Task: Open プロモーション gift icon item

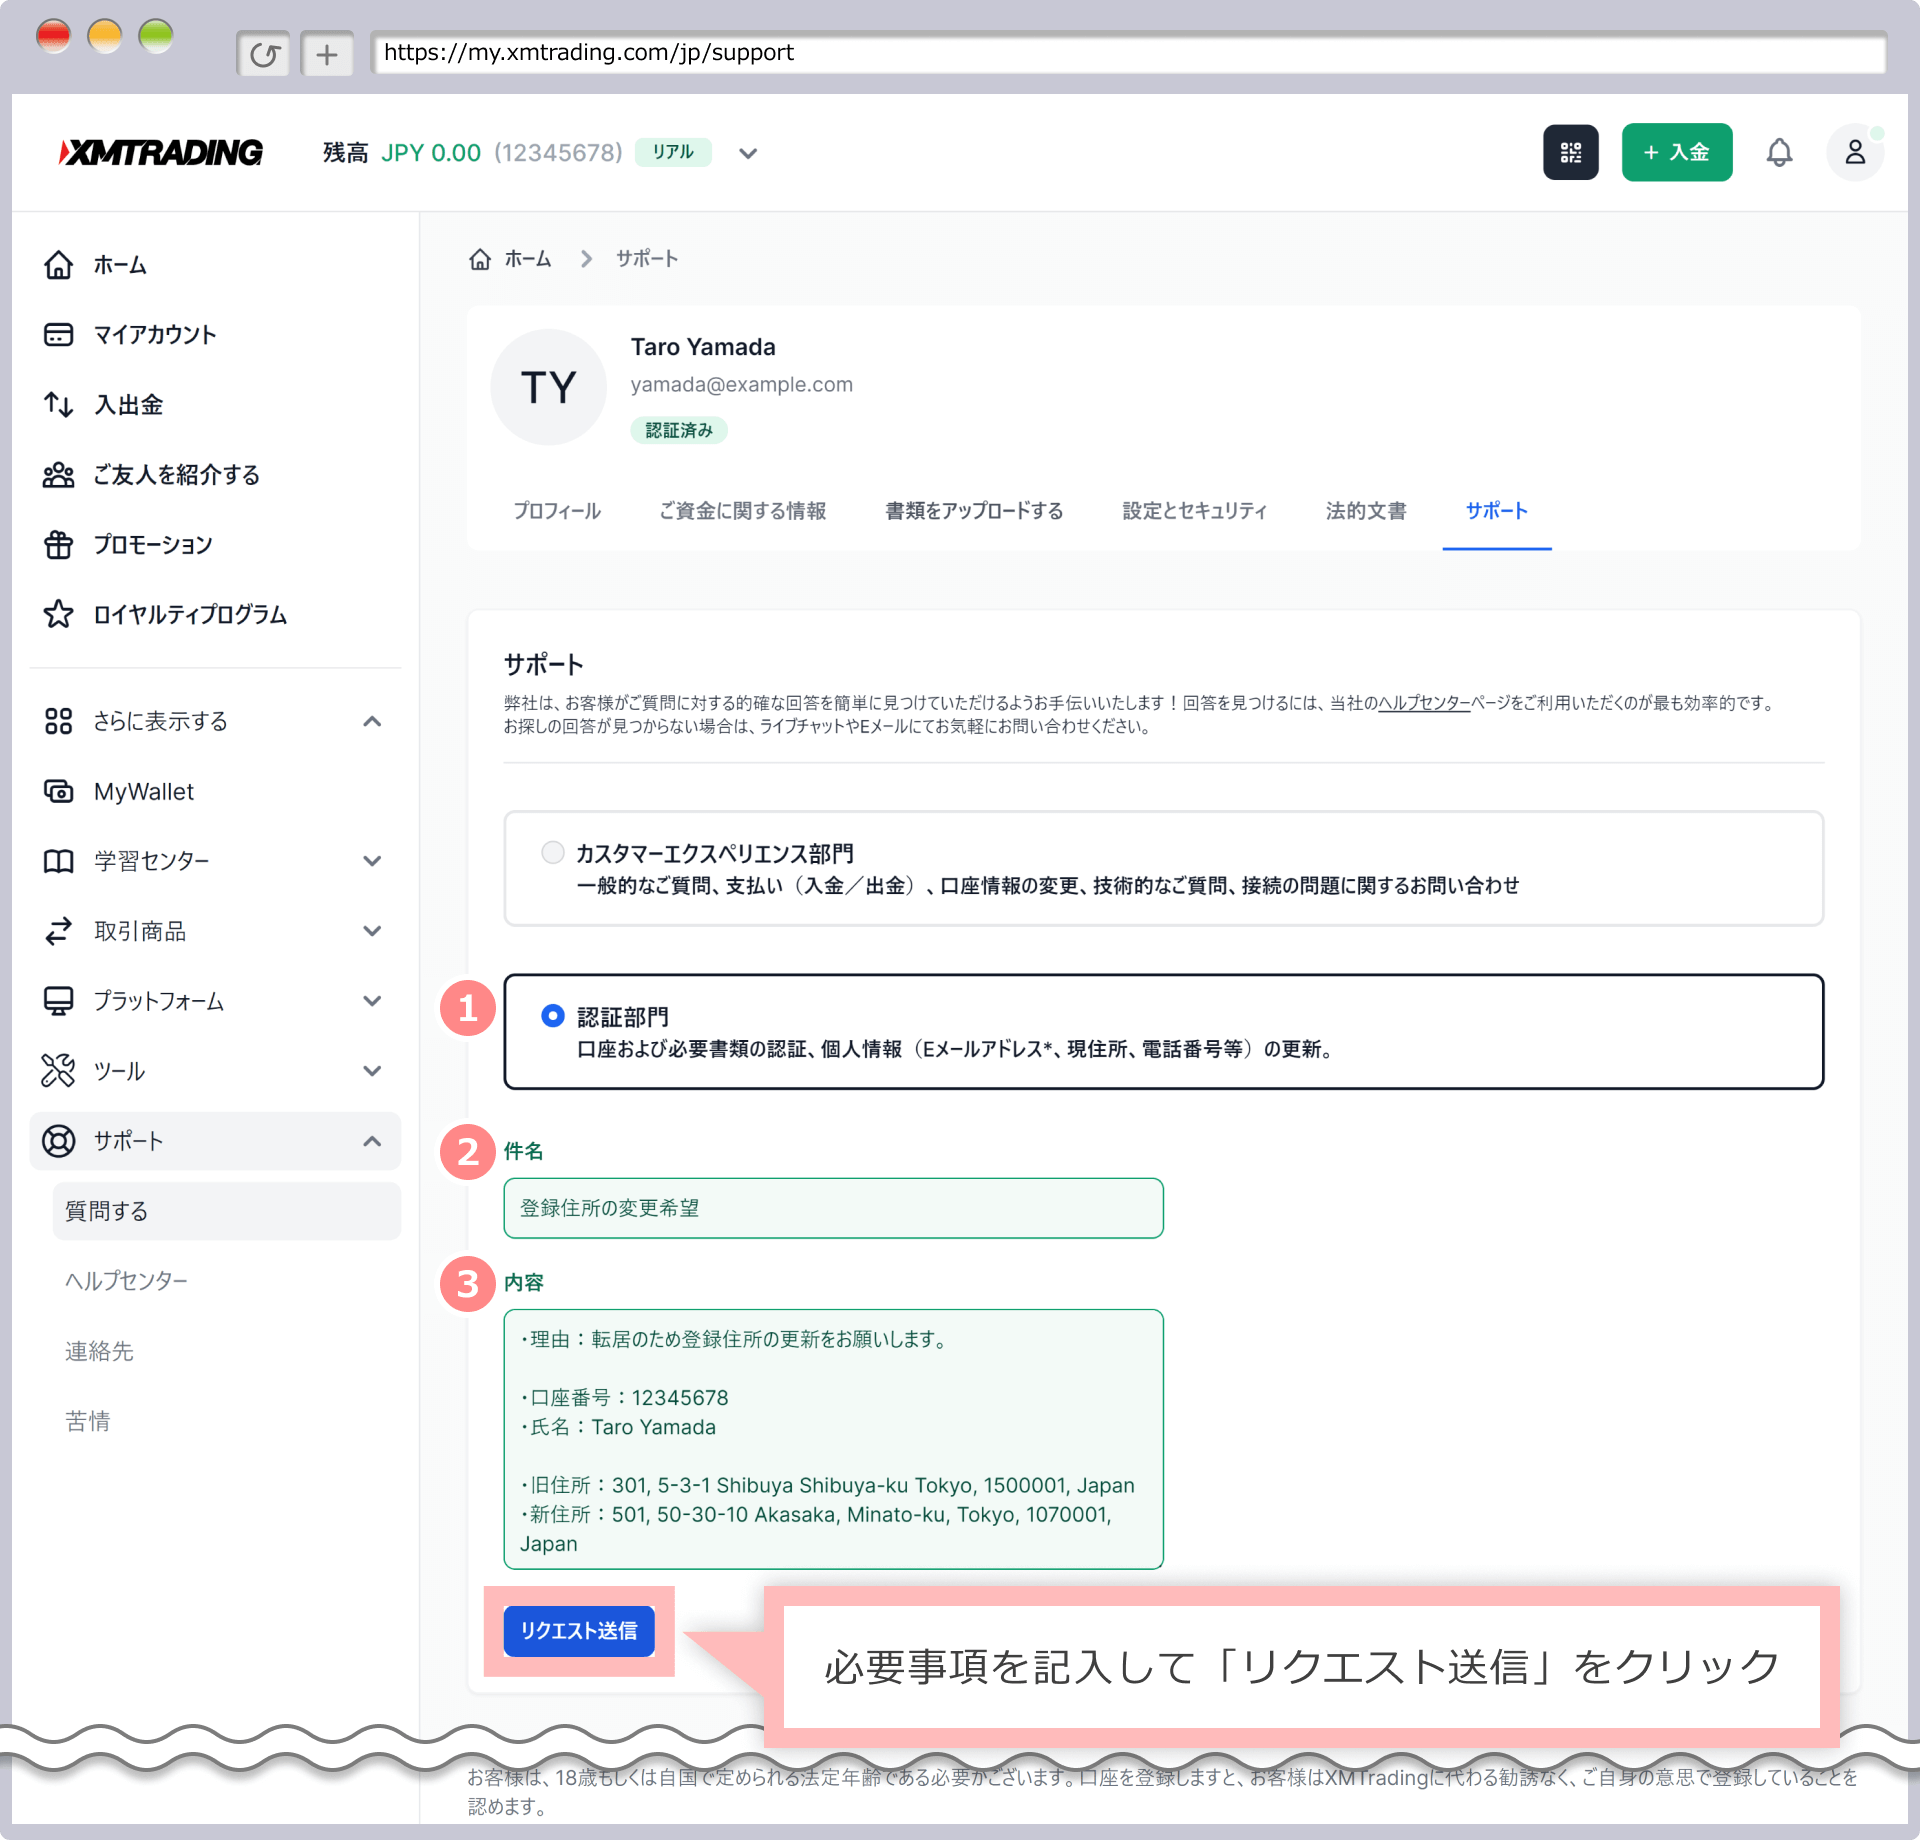Action: (152, 545)
